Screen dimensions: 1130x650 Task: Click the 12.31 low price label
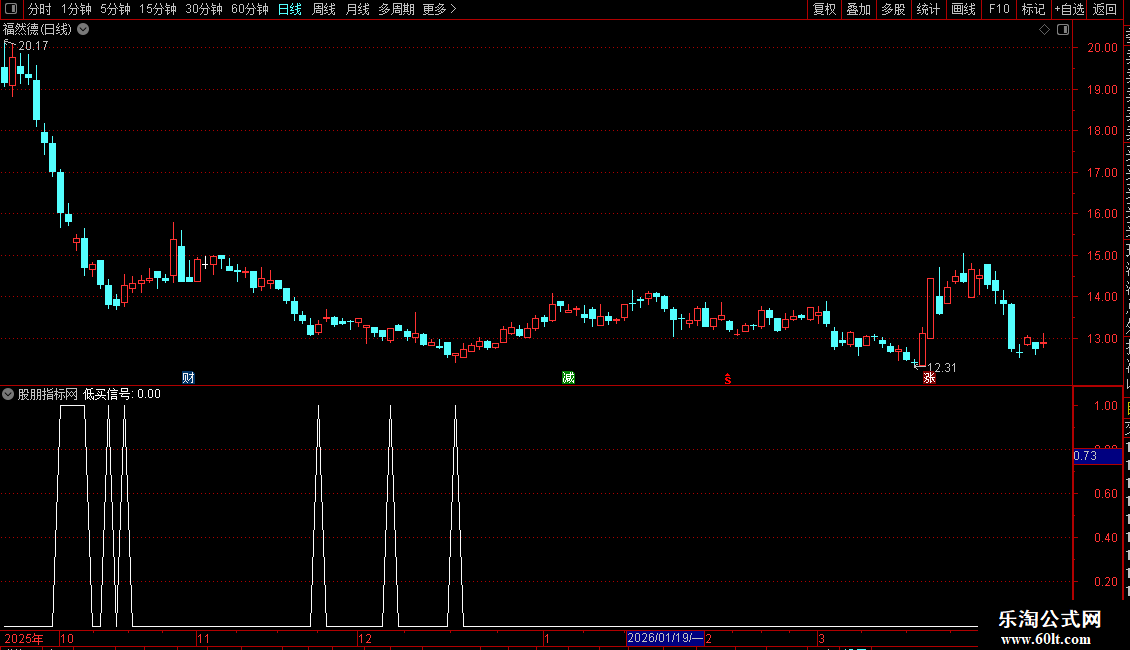[x=942, y=368]
